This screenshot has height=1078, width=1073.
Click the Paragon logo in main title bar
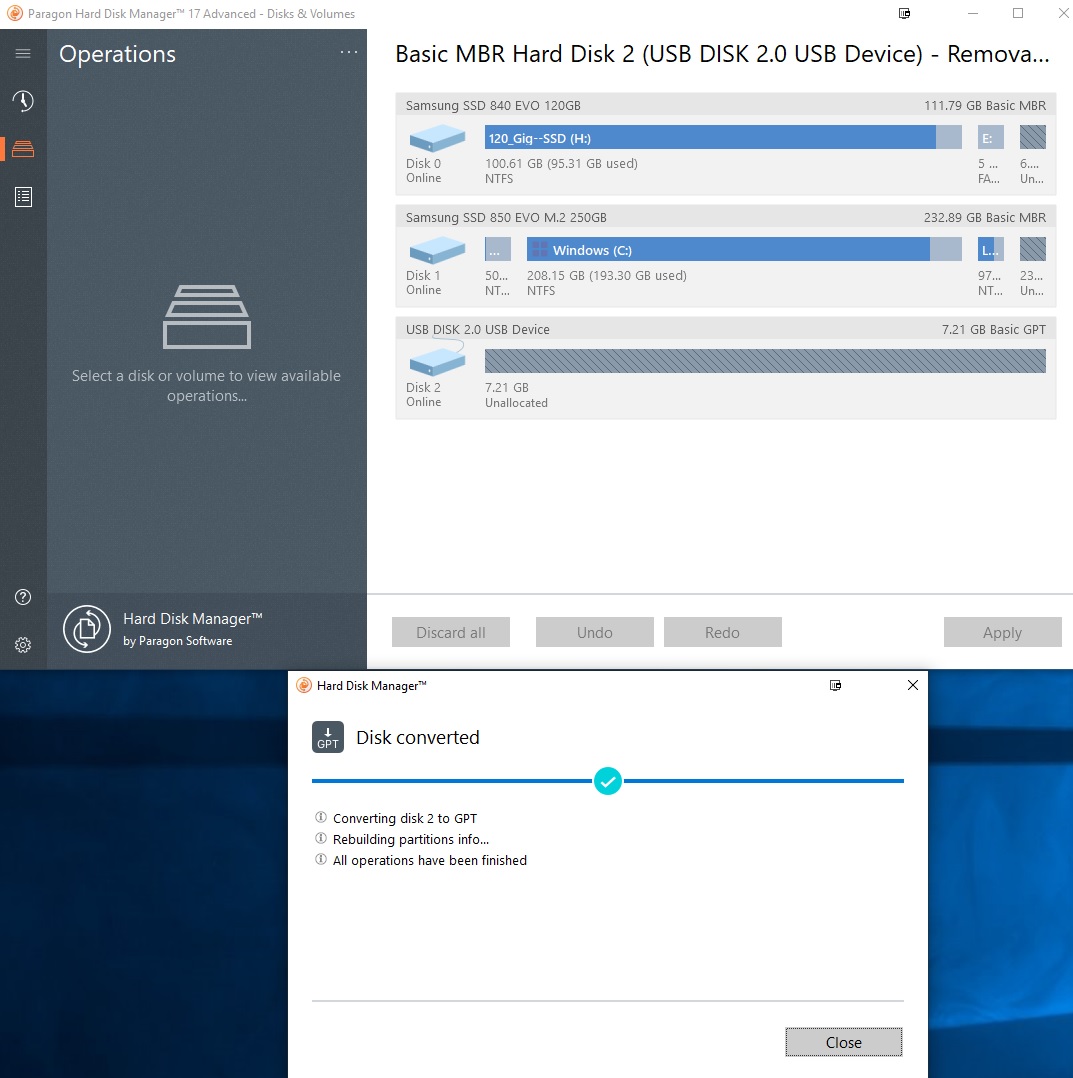point(14,13)
